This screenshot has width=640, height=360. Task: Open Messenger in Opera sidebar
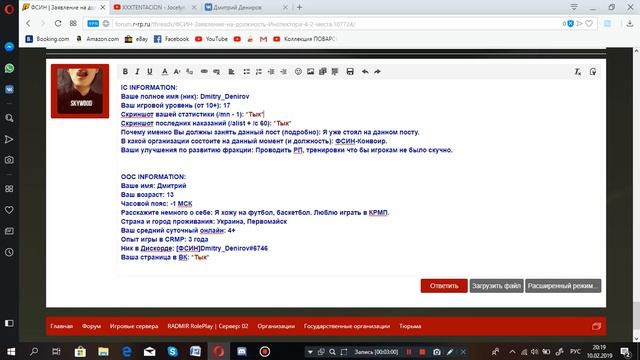9,47
